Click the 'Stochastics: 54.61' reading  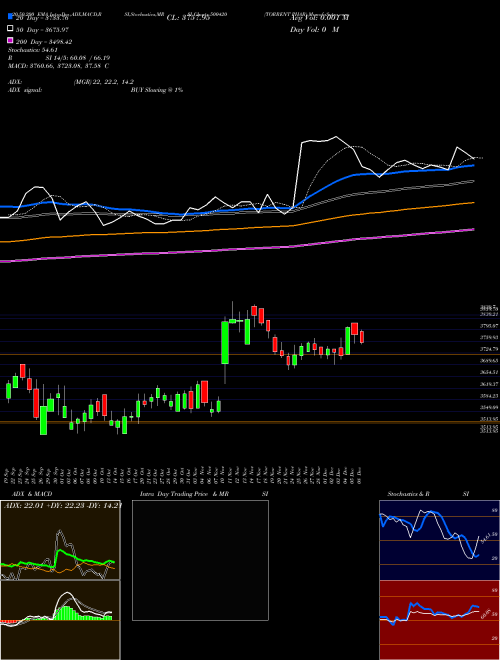point(33,50)
